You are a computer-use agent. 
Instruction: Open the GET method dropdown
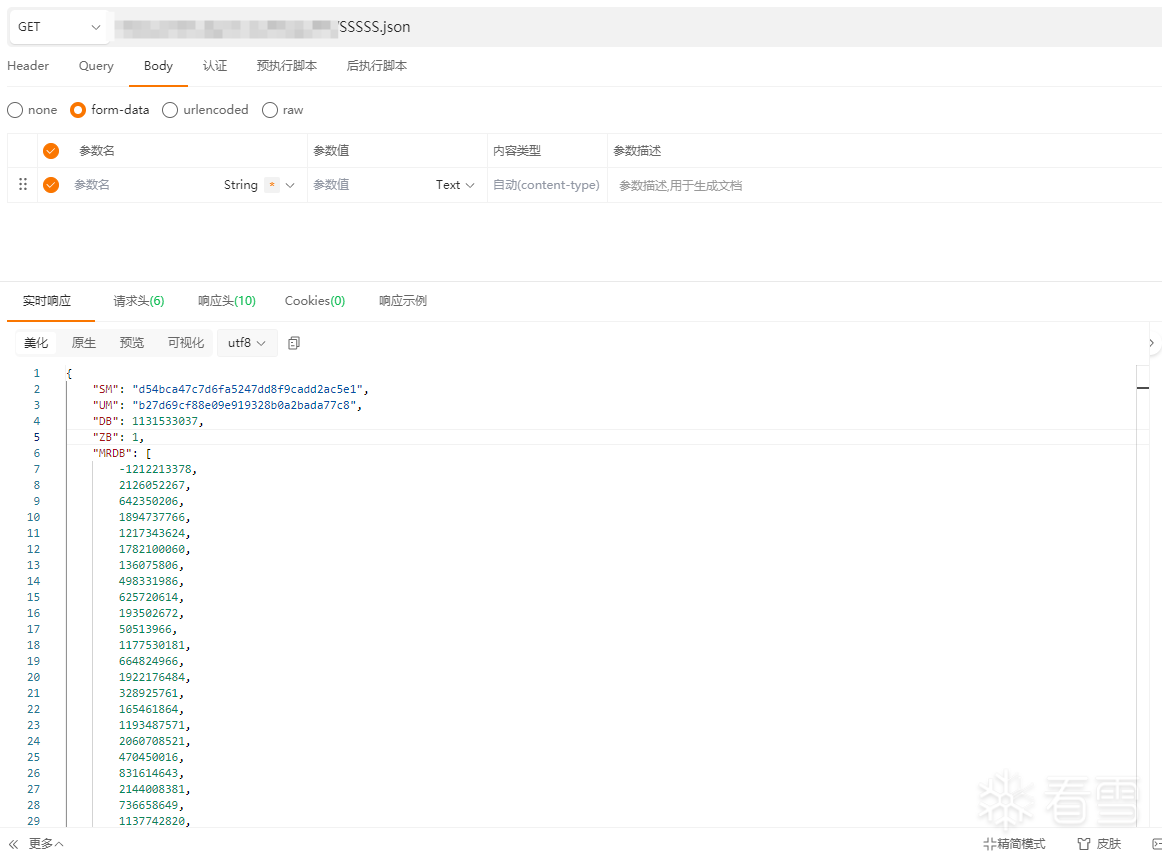coord(59,27)
